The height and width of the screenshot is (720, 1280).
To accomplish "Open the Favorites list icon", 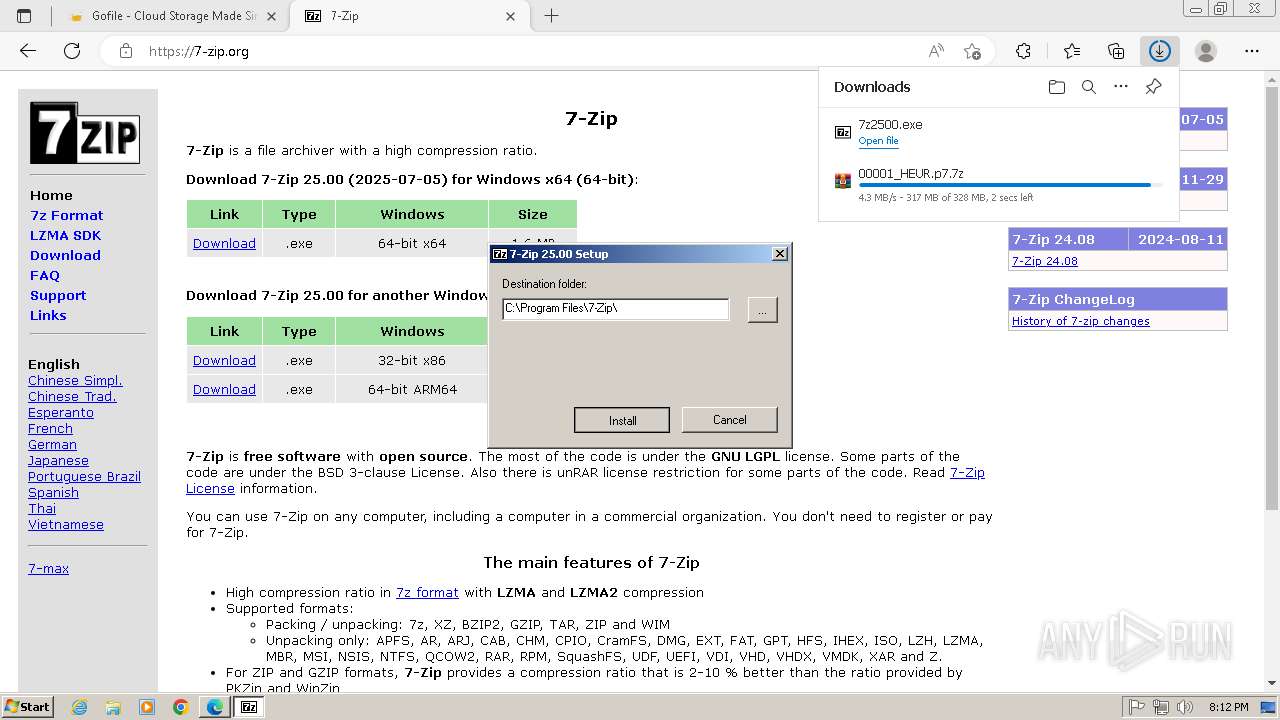I will [1072, 51].
